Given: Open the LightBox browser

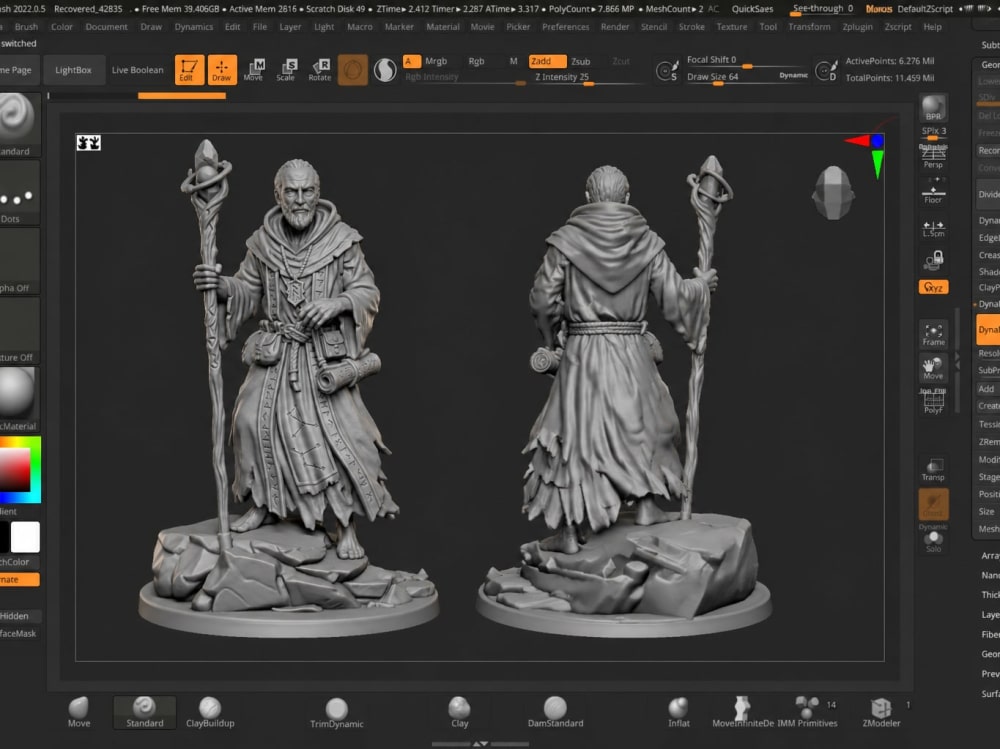Looking at the screenshot, I should (x=73, y=70).
